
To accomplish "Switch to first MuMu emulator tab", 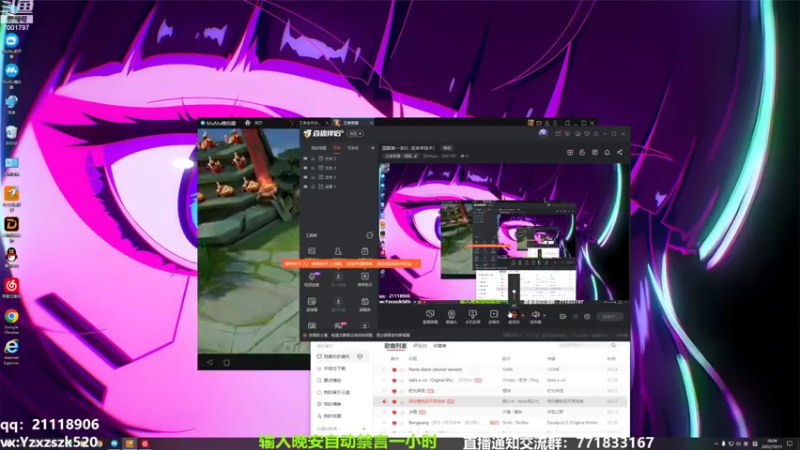I will click(x=309, y=123).
